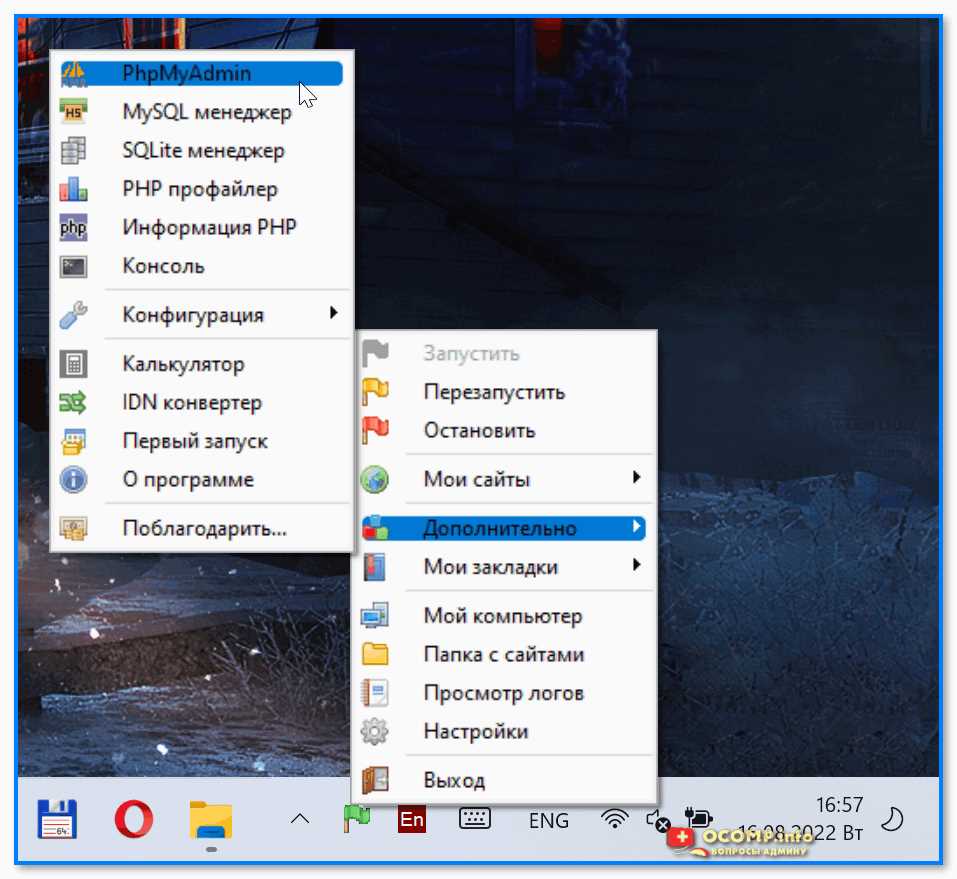Open Настройки from the tray menu
This screenshot has height=879, width=957.
point(504,731)
